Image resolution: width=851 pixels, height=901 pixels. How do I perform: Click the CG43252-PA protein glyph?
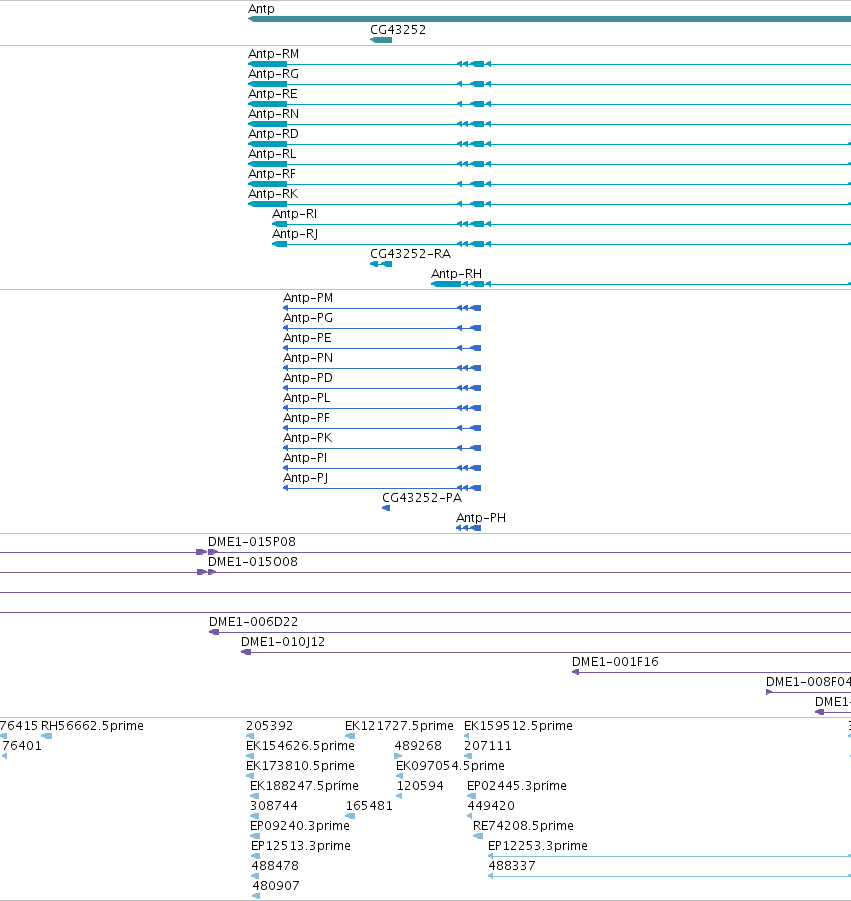(386, 508)
